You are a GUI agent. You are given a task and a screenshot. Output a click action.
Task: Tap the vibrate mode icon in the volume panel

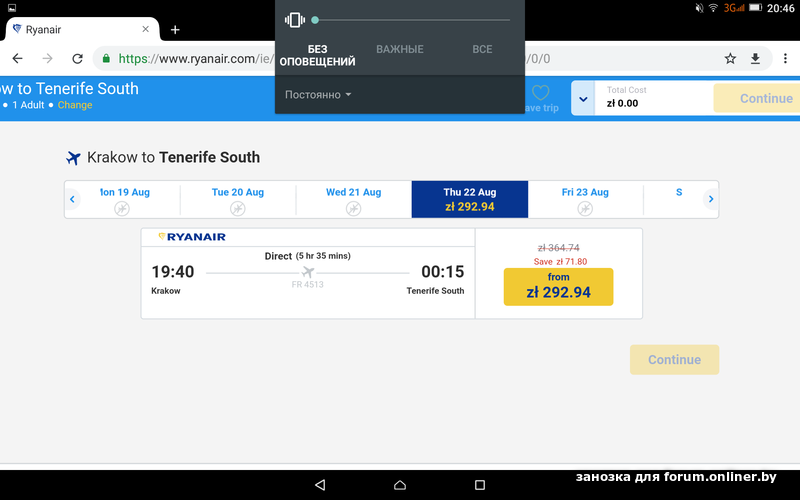click(x=295, y=20)
